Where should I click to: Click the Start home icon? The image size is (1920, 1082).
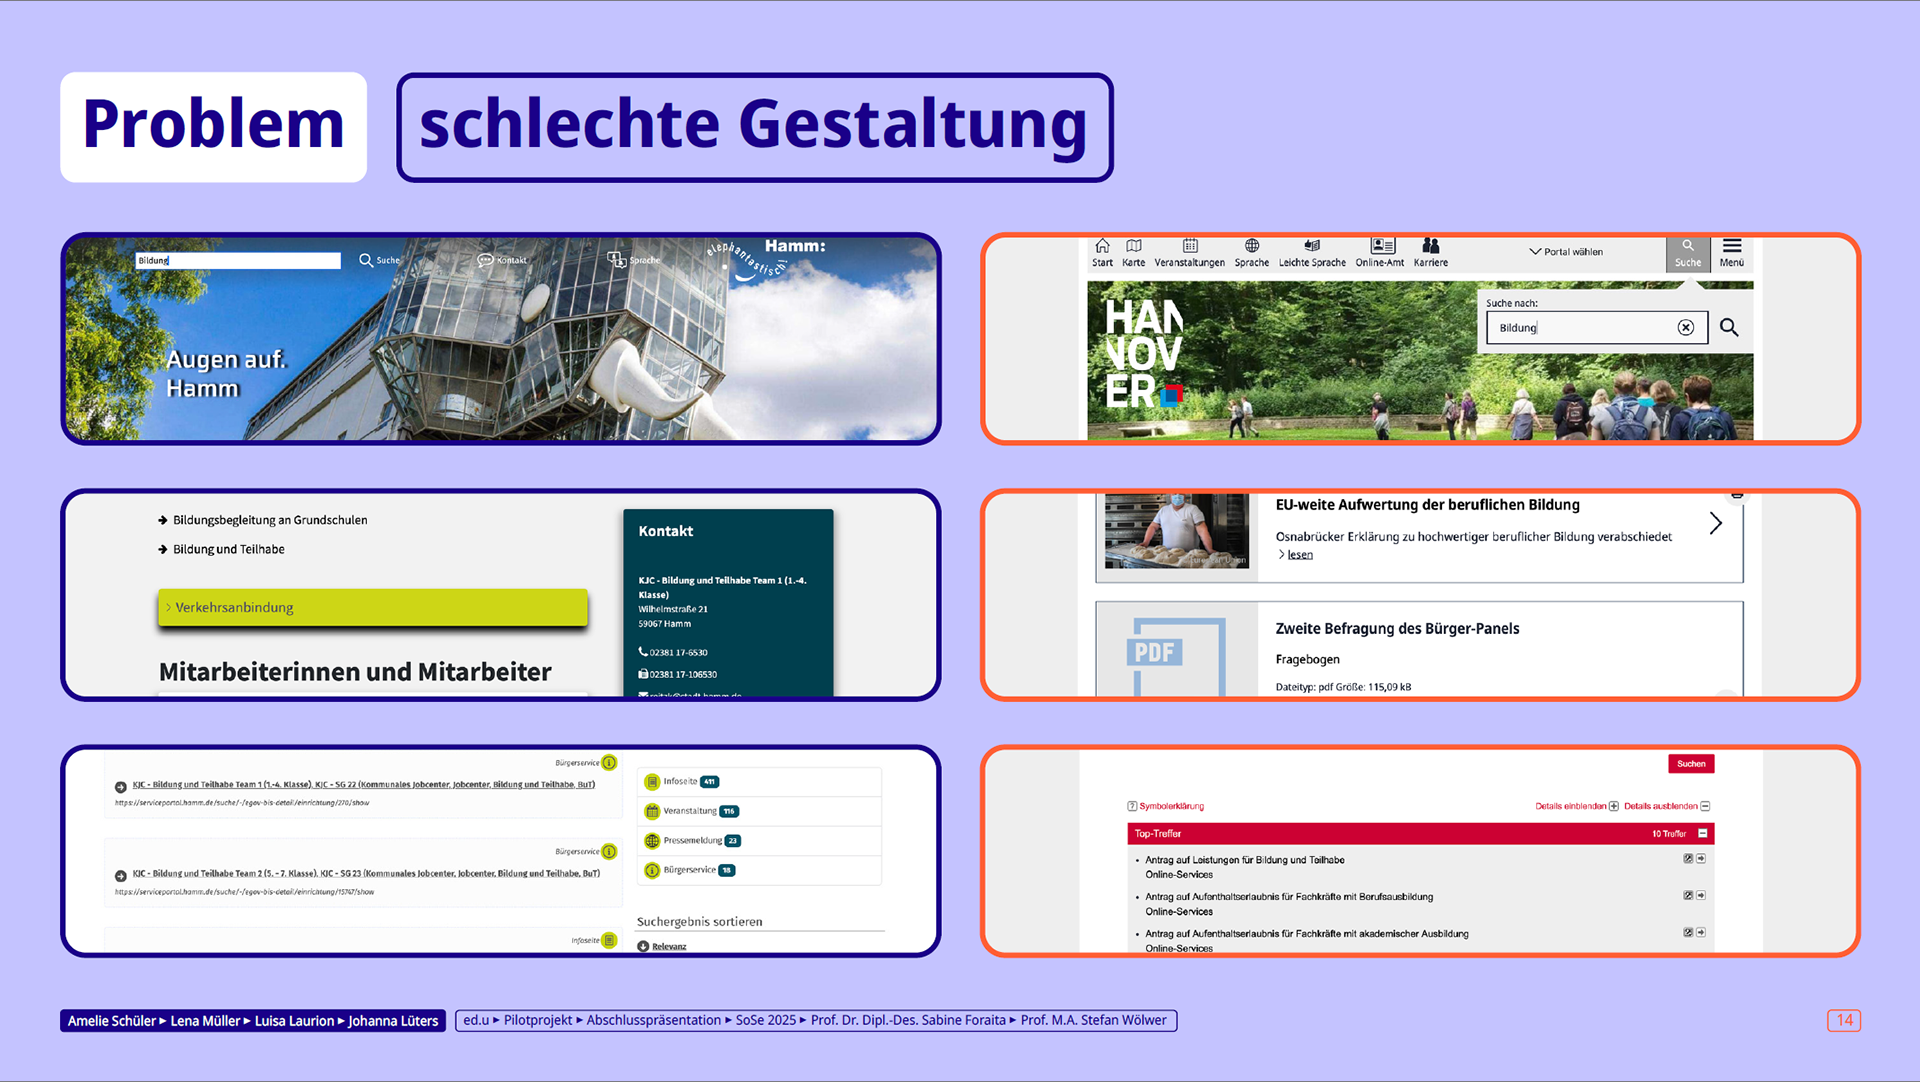click(1102, 246)
